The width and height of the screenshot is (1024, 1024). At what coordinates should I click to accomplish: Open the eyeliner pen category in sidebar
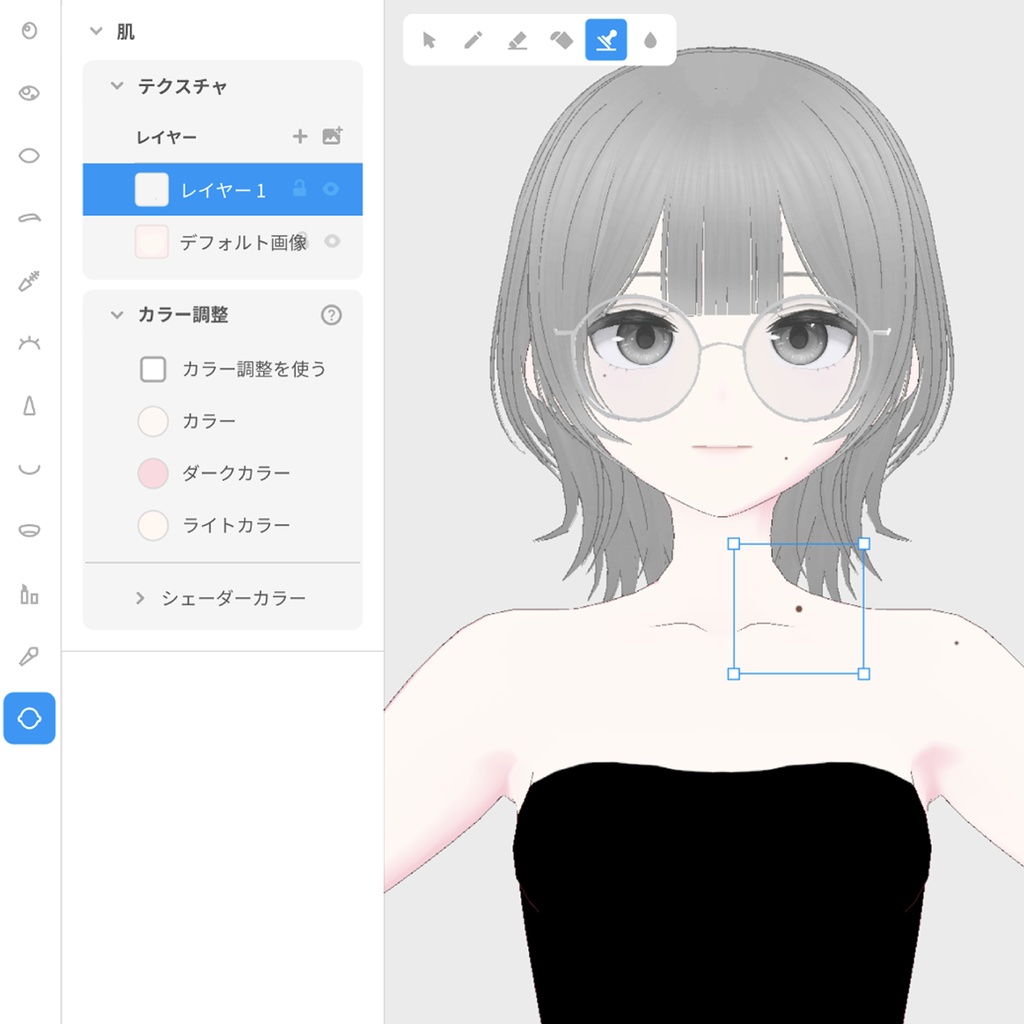[29, 281]
